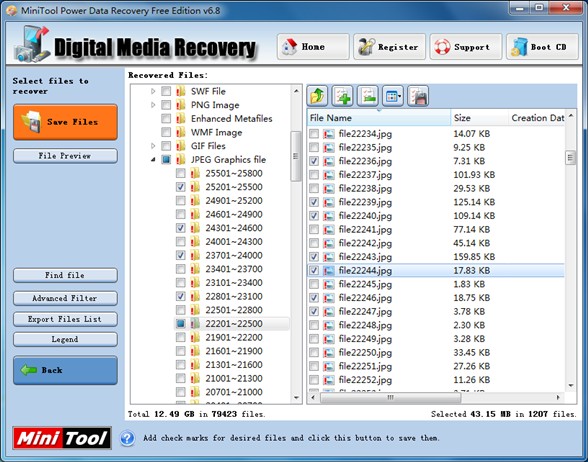Viewport: 588px width, 462px height.
Task: Click the go up folder toolbar icon
Action: click(x=317, y=96)
